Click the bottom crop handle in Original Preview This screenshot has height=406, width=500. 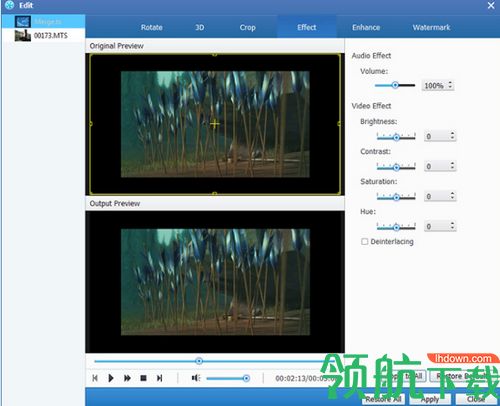point(215,193)
